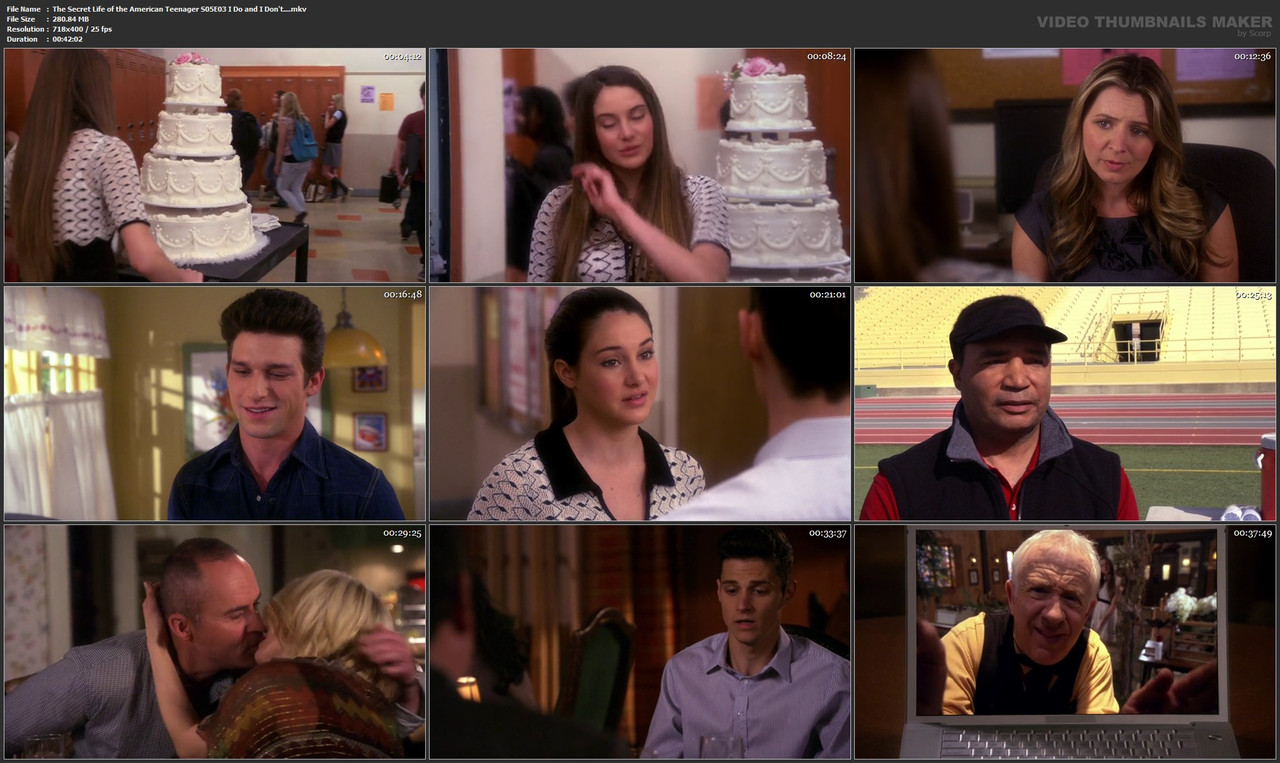Open the stadium thumbnail stamped 00:25:13
The height and width of the screenshot is (763, 1280).
(1065, 403)
